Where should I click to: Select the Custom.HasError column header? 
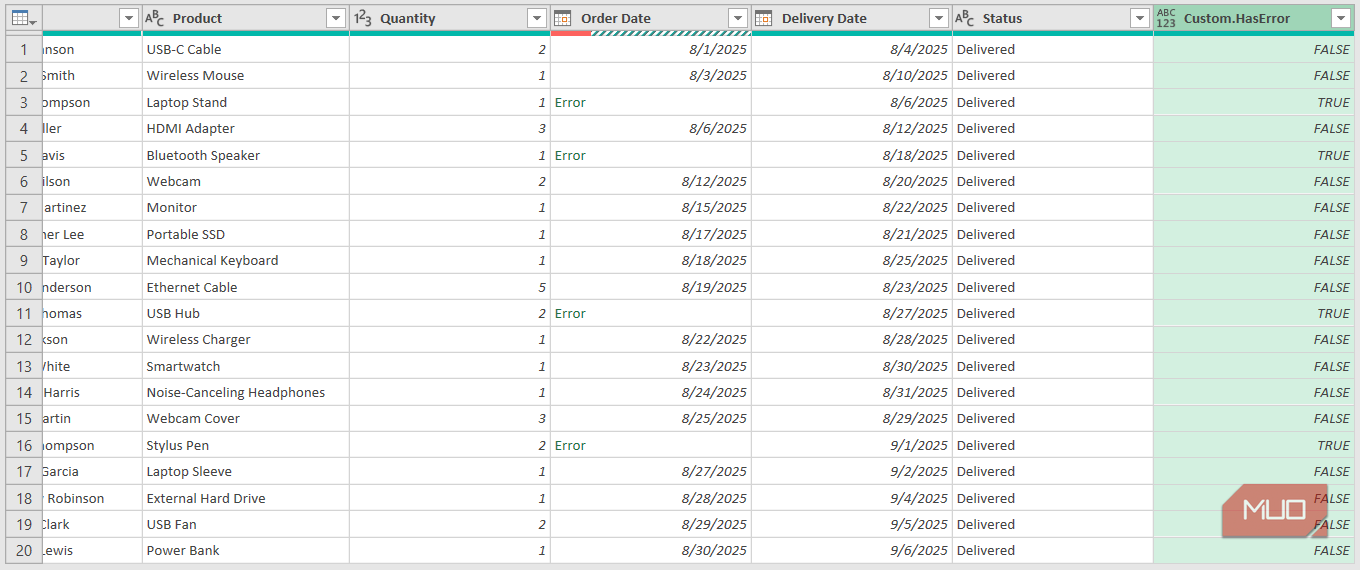click(1254, 18)
